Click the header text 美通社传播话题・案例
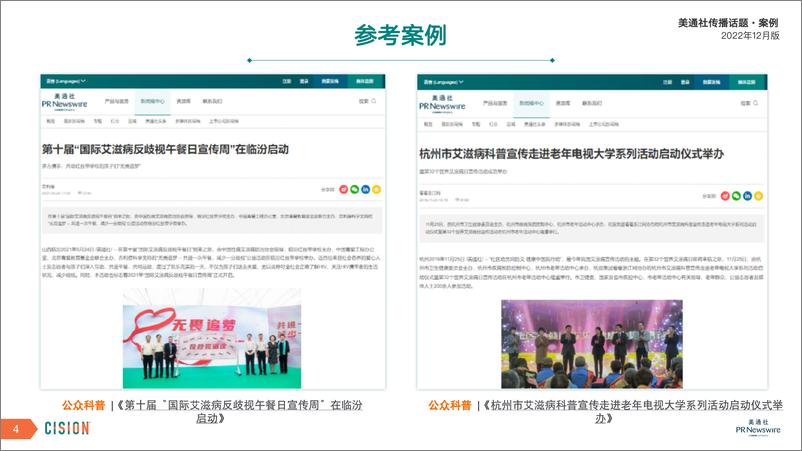The image size is (802, 451). tap(728, 23)
